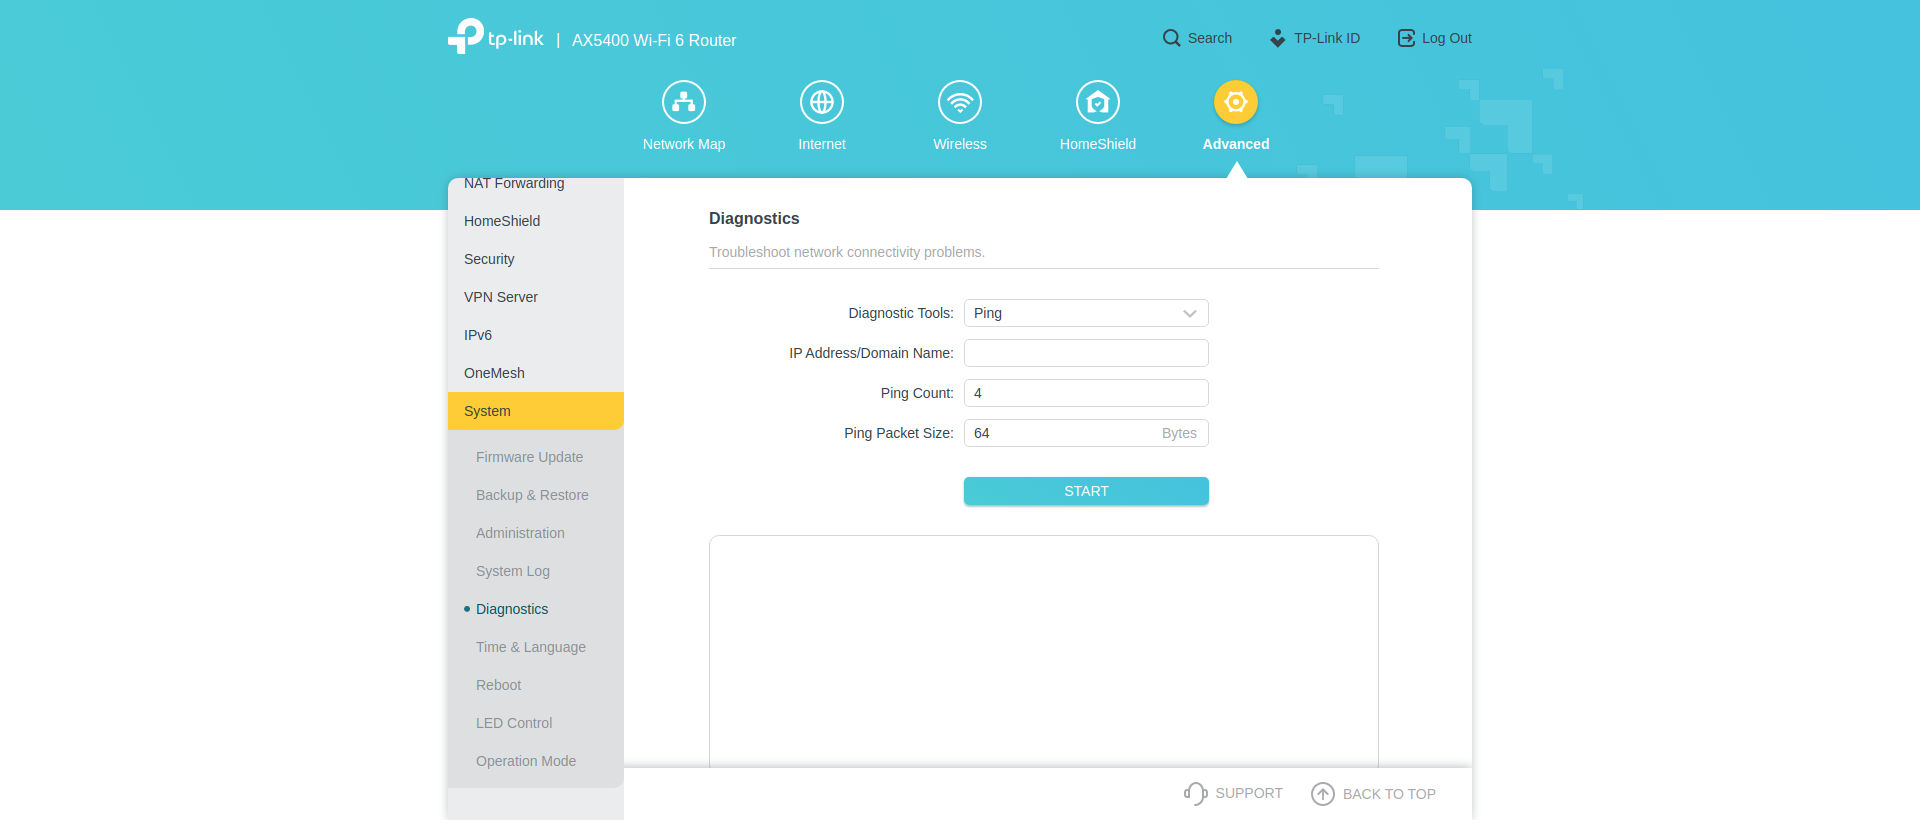The image size is (1920, 820).
Task: Open the TP-Link ID icon
Action: (x=1277, y=38)
